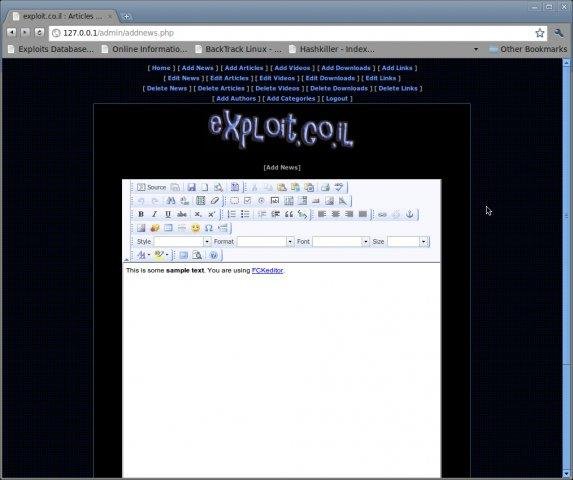The width and height of the screenshot is (573, 480).
Task: Insert a checkbox form field icon
Action: point(247,201)
